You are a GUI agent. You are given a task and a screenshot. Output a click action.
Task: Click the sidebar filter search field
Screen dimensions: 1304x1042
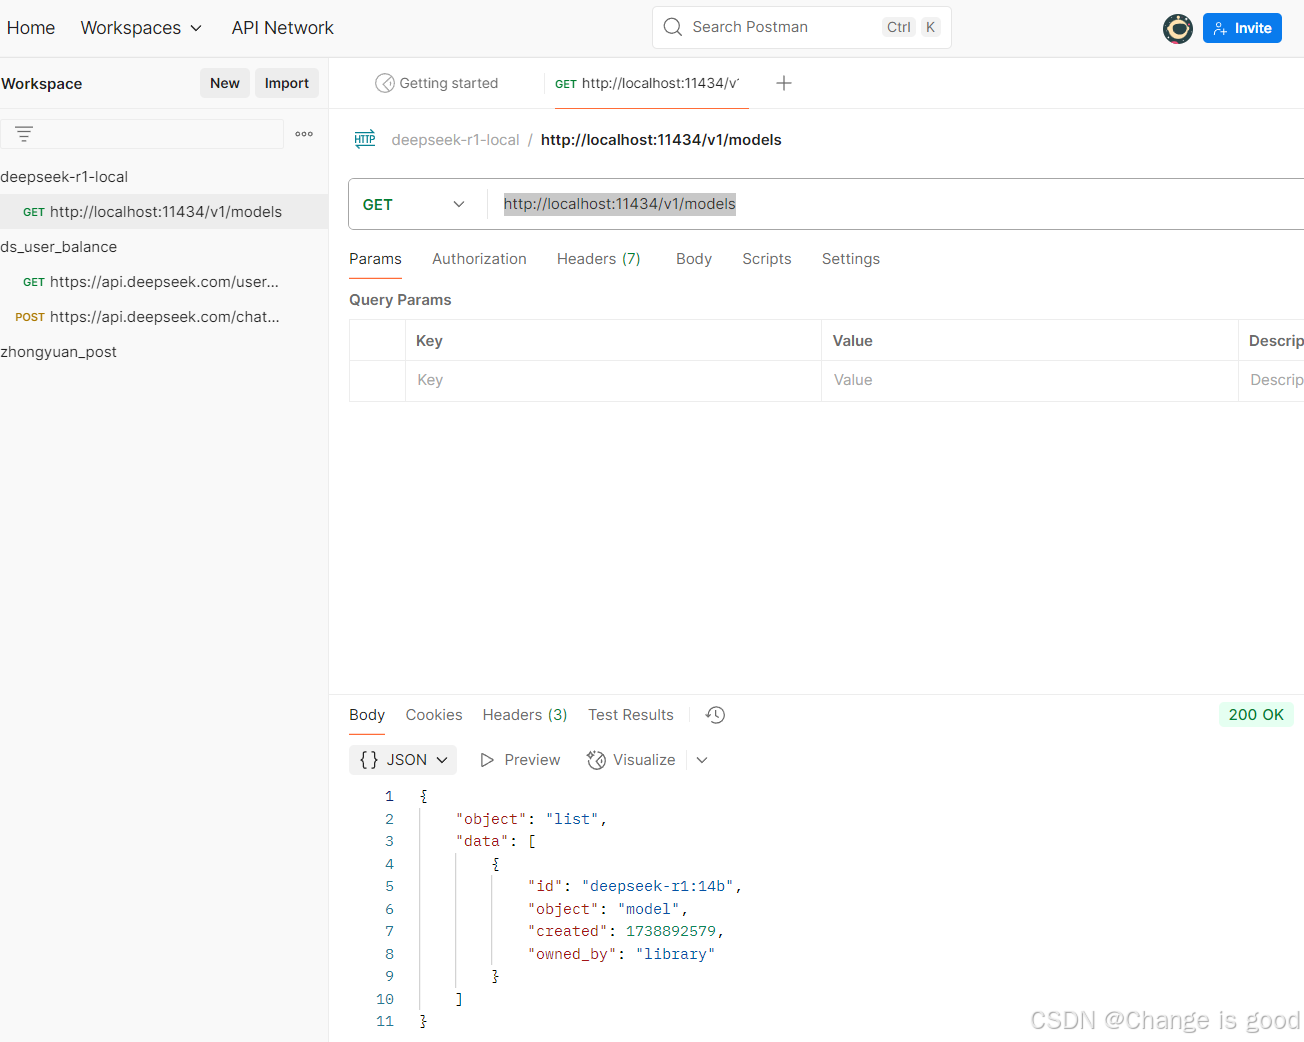142,134
